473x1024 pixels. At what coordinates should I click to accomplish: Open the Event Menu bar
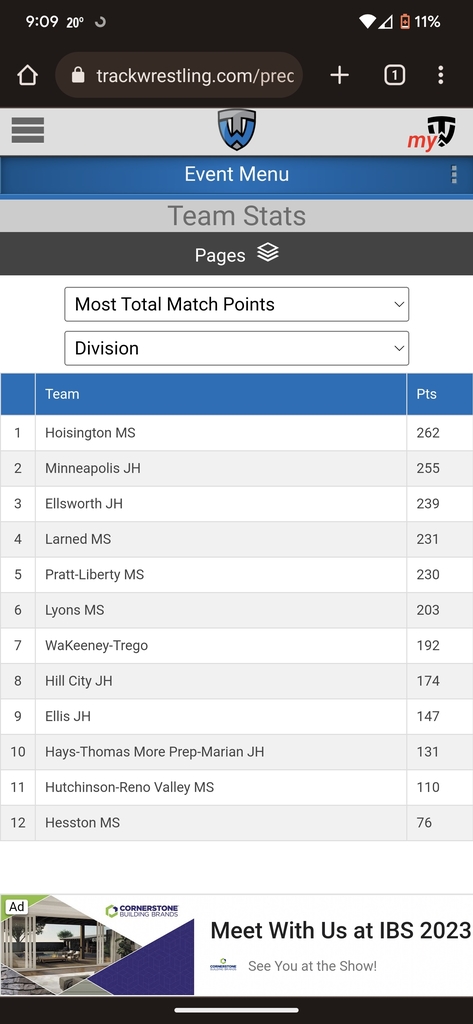pyautogui.click(x=236, y=175)
